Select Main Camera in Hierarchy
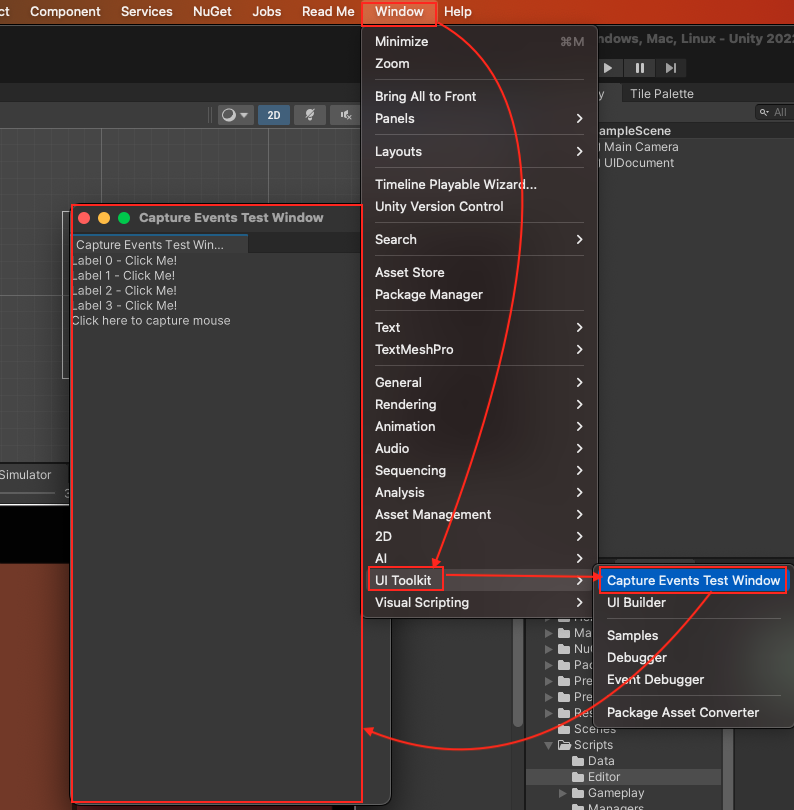 640,147
